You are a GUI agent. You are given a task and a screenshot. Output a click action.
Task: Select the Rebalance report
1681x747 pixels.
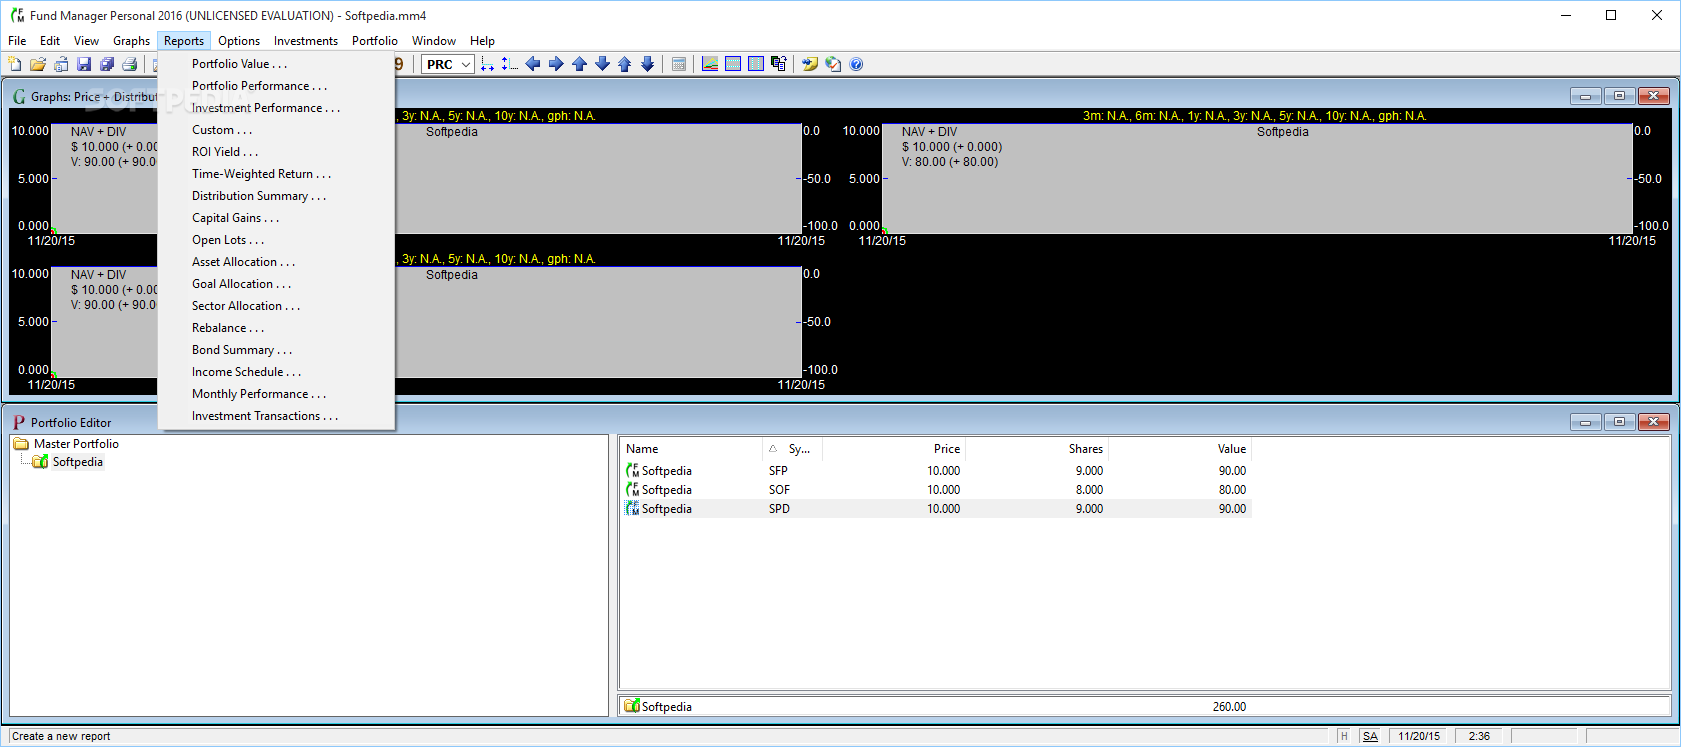276,328
